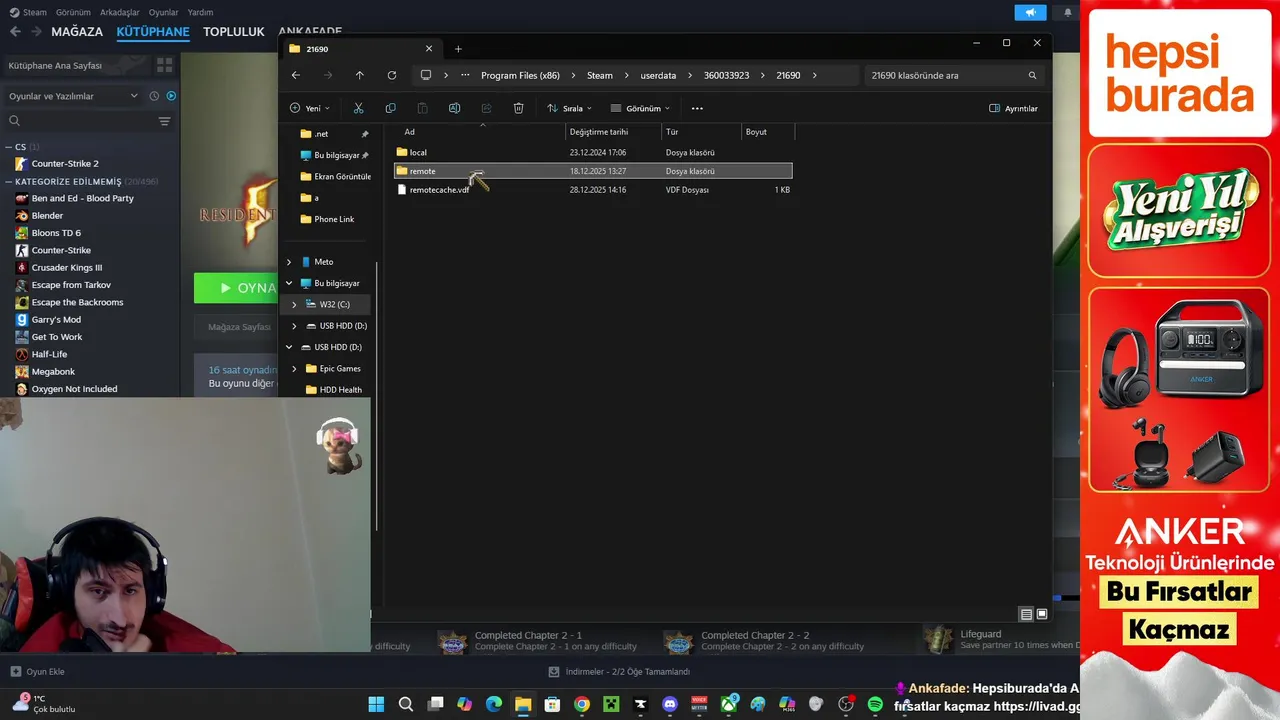Open Steam MAĞAZA tab
The image size is (1280, 720).
[77, 32]
